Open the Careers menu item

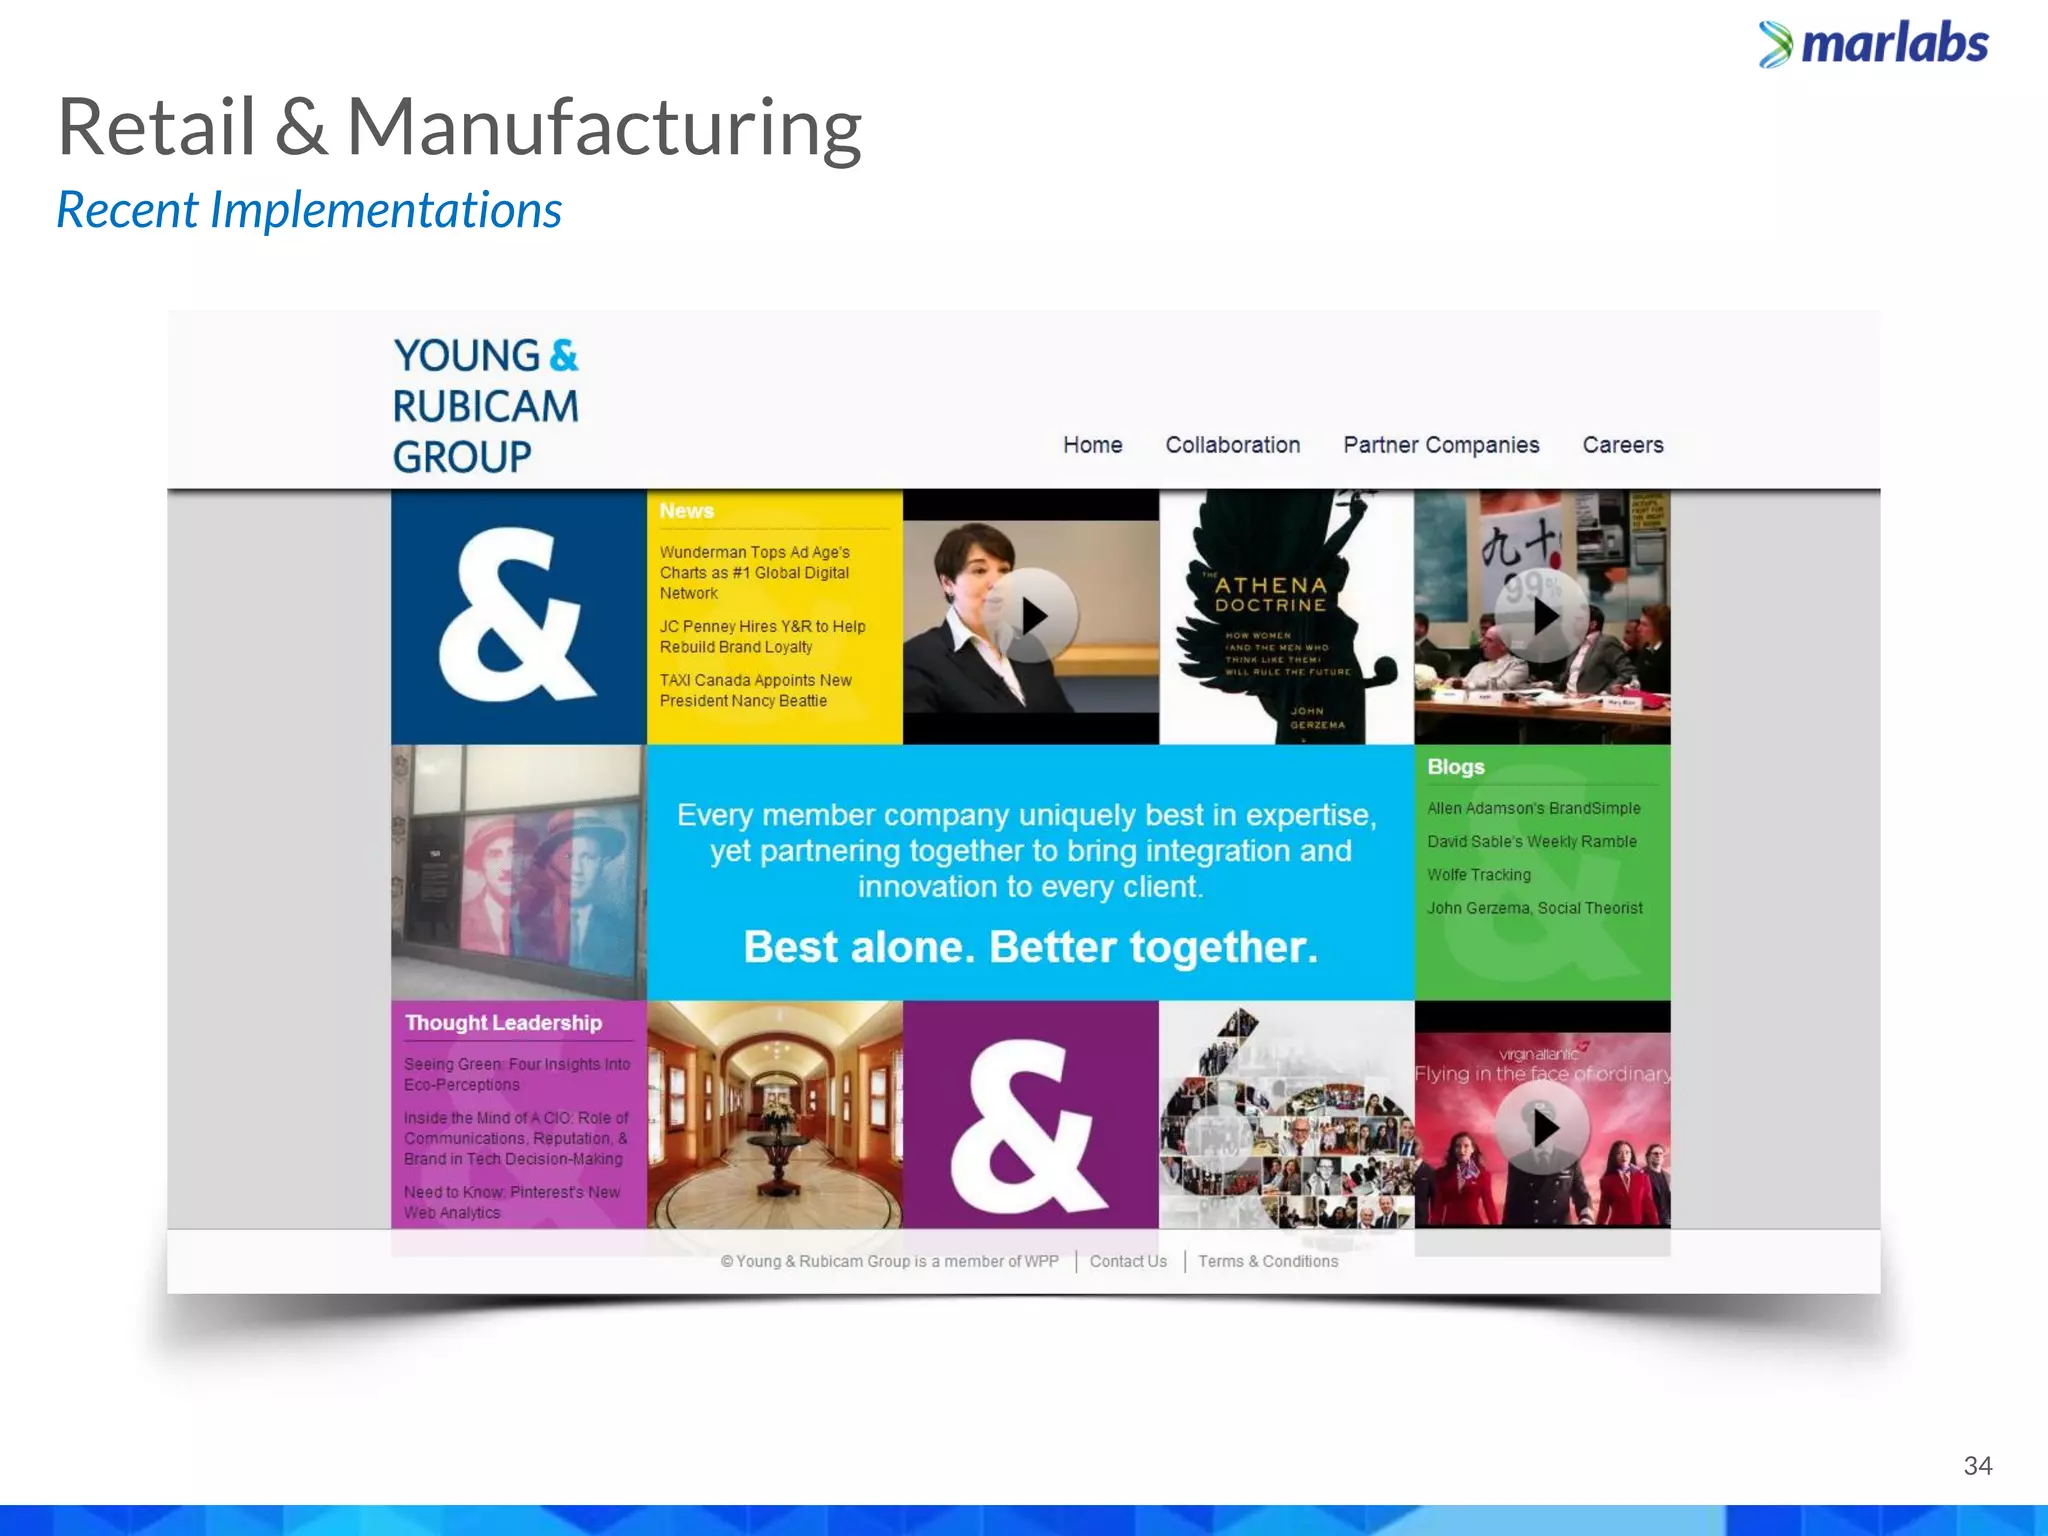1622,445
